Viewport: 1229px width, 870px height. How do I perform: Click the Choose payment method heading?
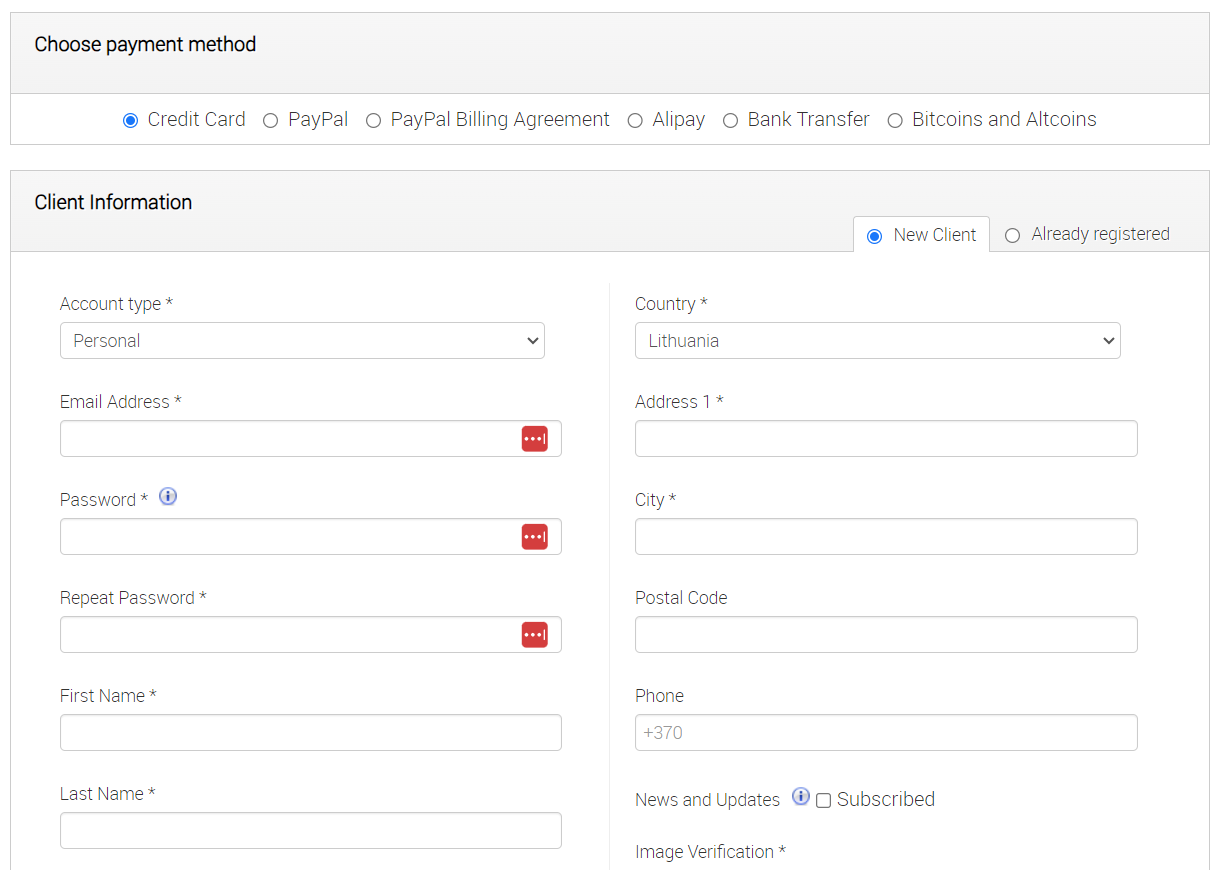[145, 45]
